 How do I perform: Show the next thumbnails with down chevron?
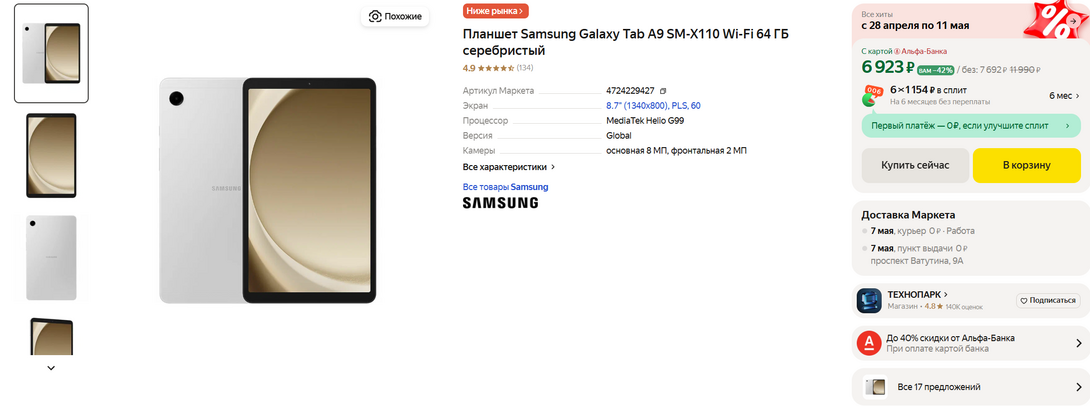[x=51, y=368]
